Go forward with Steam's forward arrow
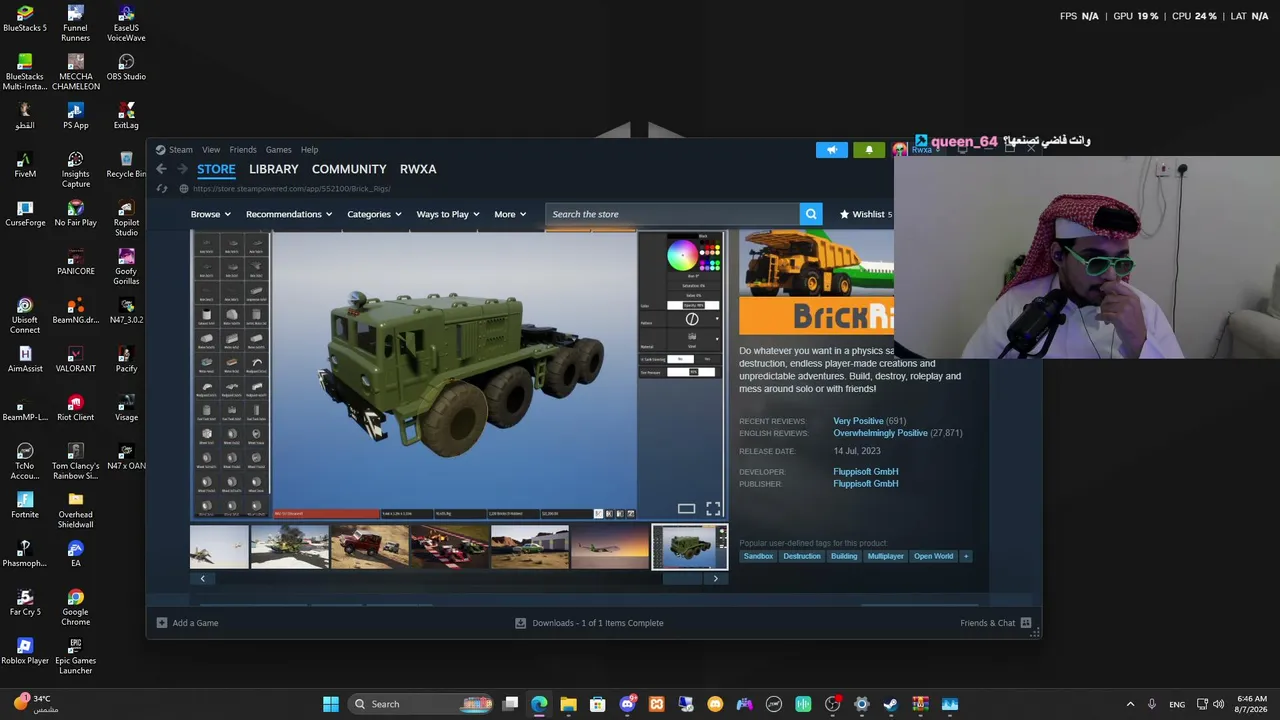This screenshot has height=720, width=1280. (x=184, y=169)
